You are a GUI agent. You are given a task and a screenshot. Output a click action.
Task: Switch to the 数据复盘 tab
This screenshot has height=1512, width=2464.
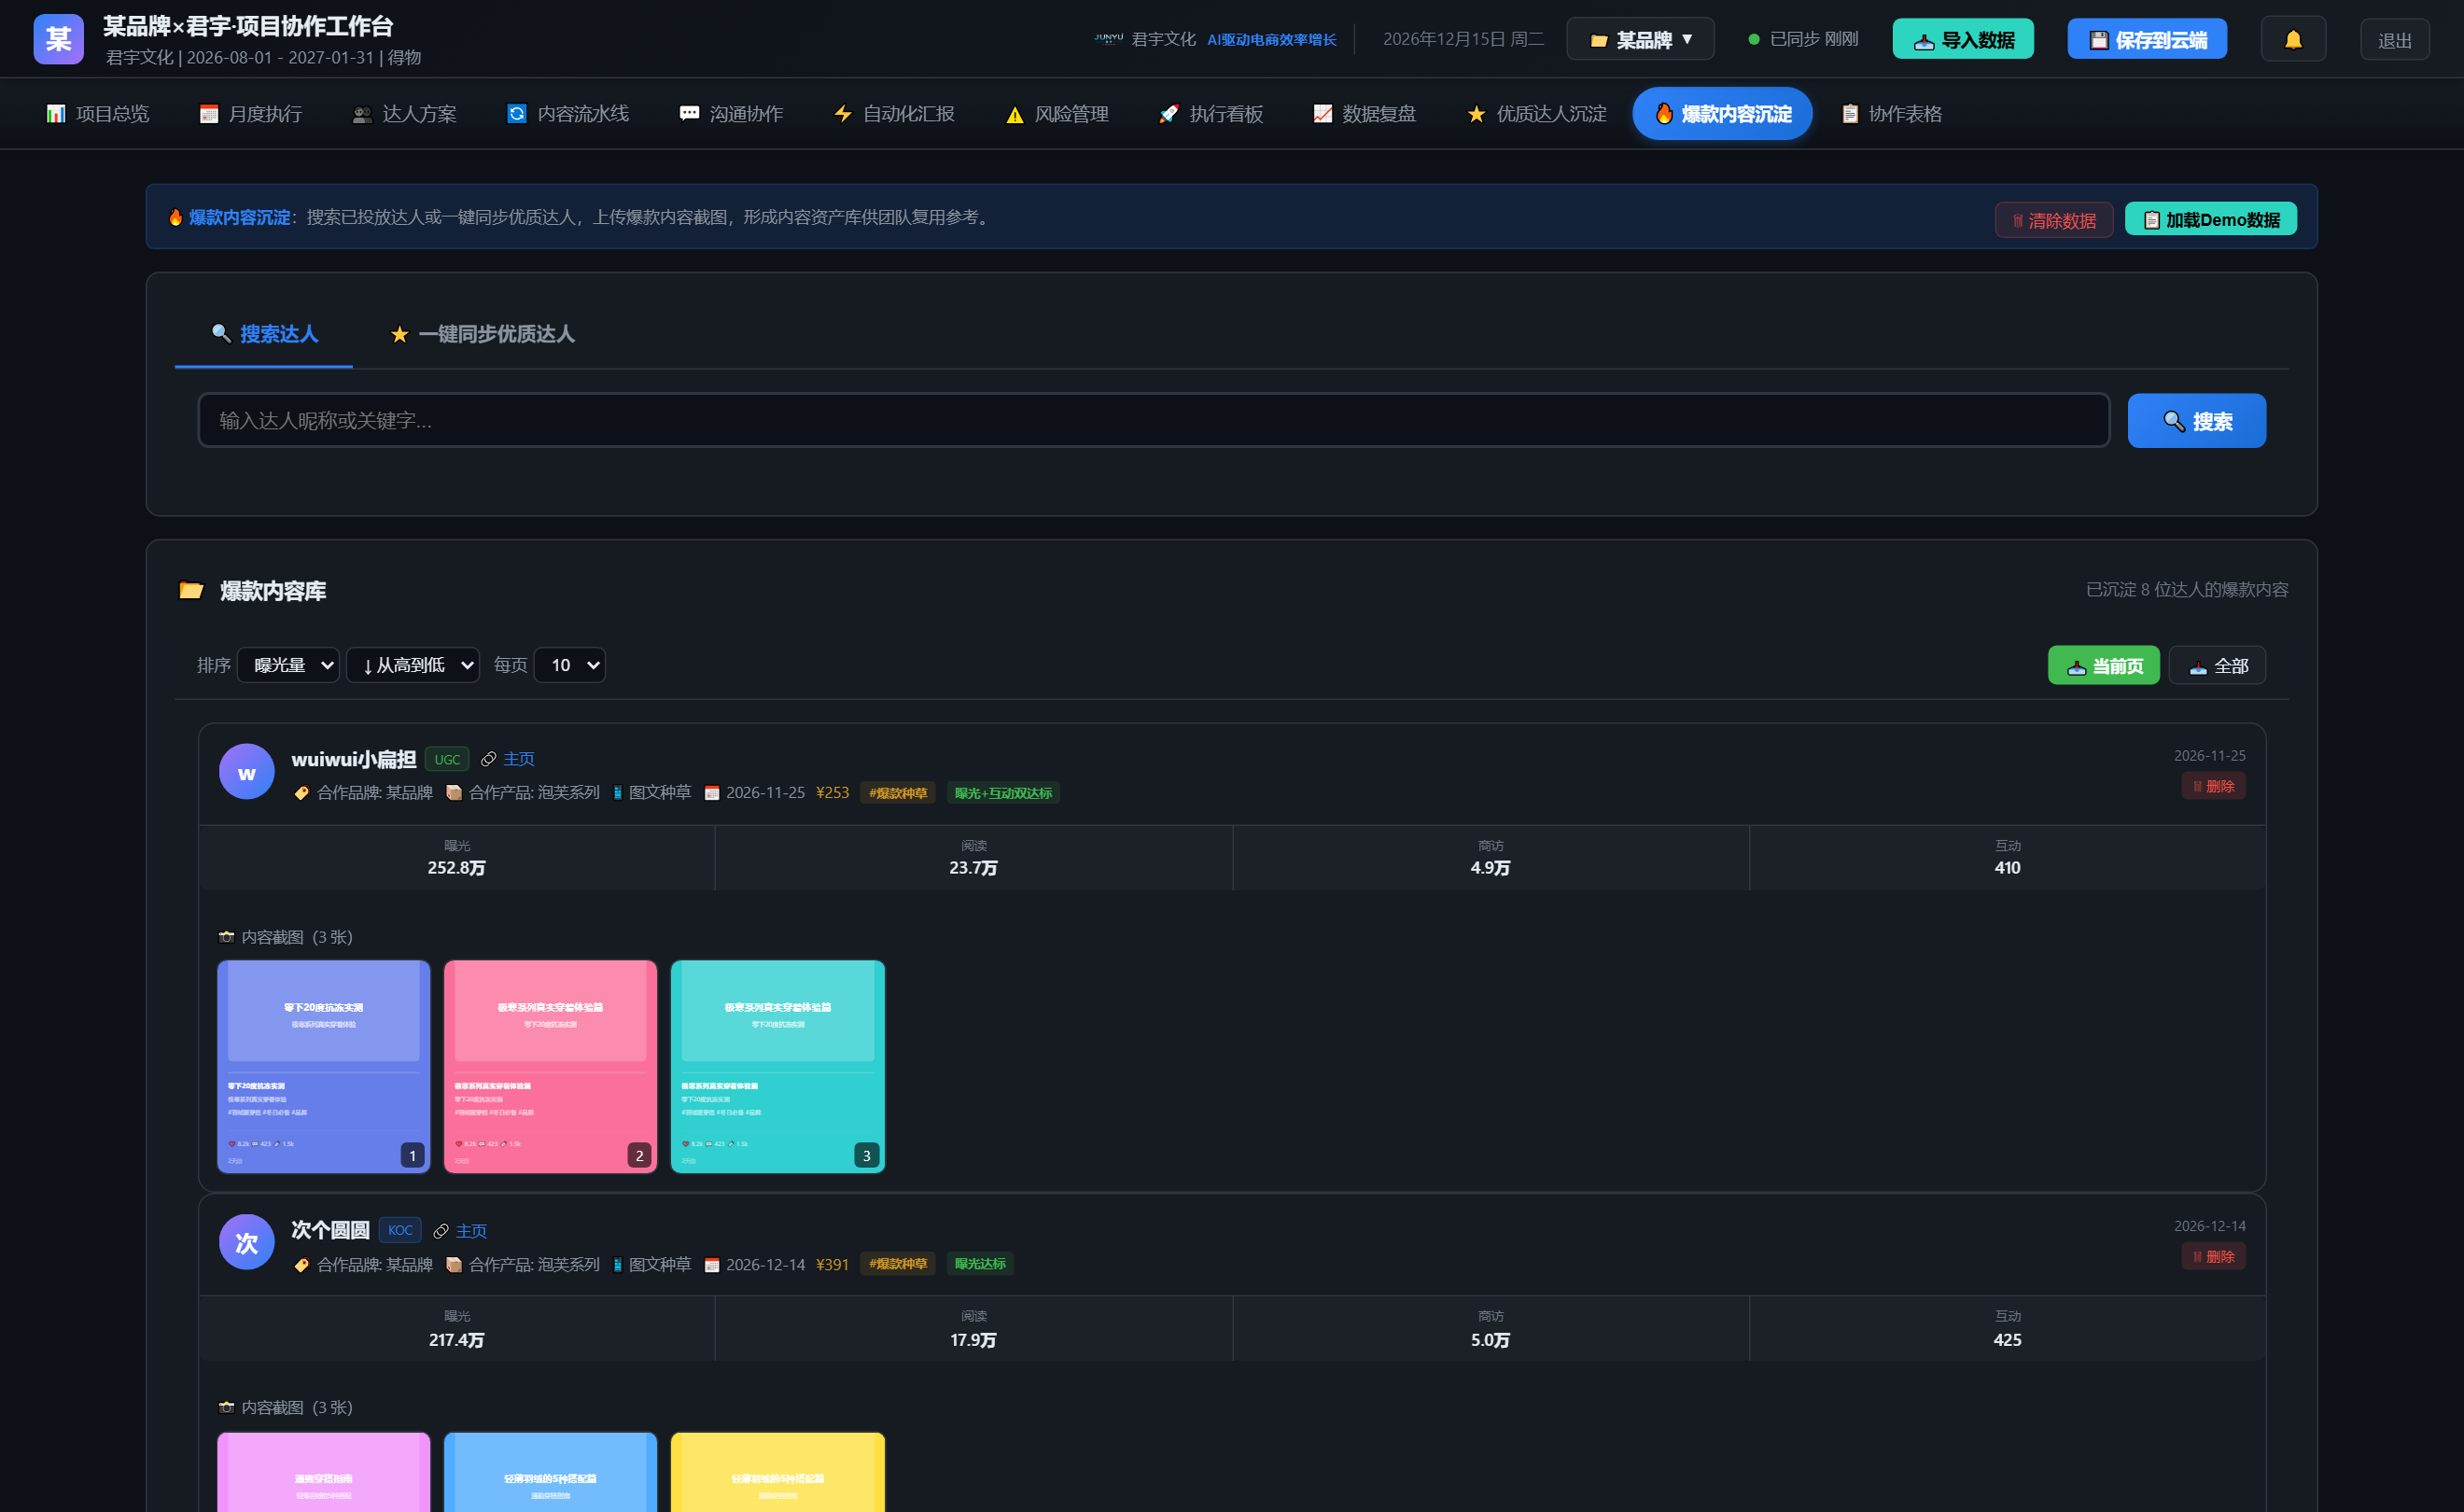(x=1364, y=114)
